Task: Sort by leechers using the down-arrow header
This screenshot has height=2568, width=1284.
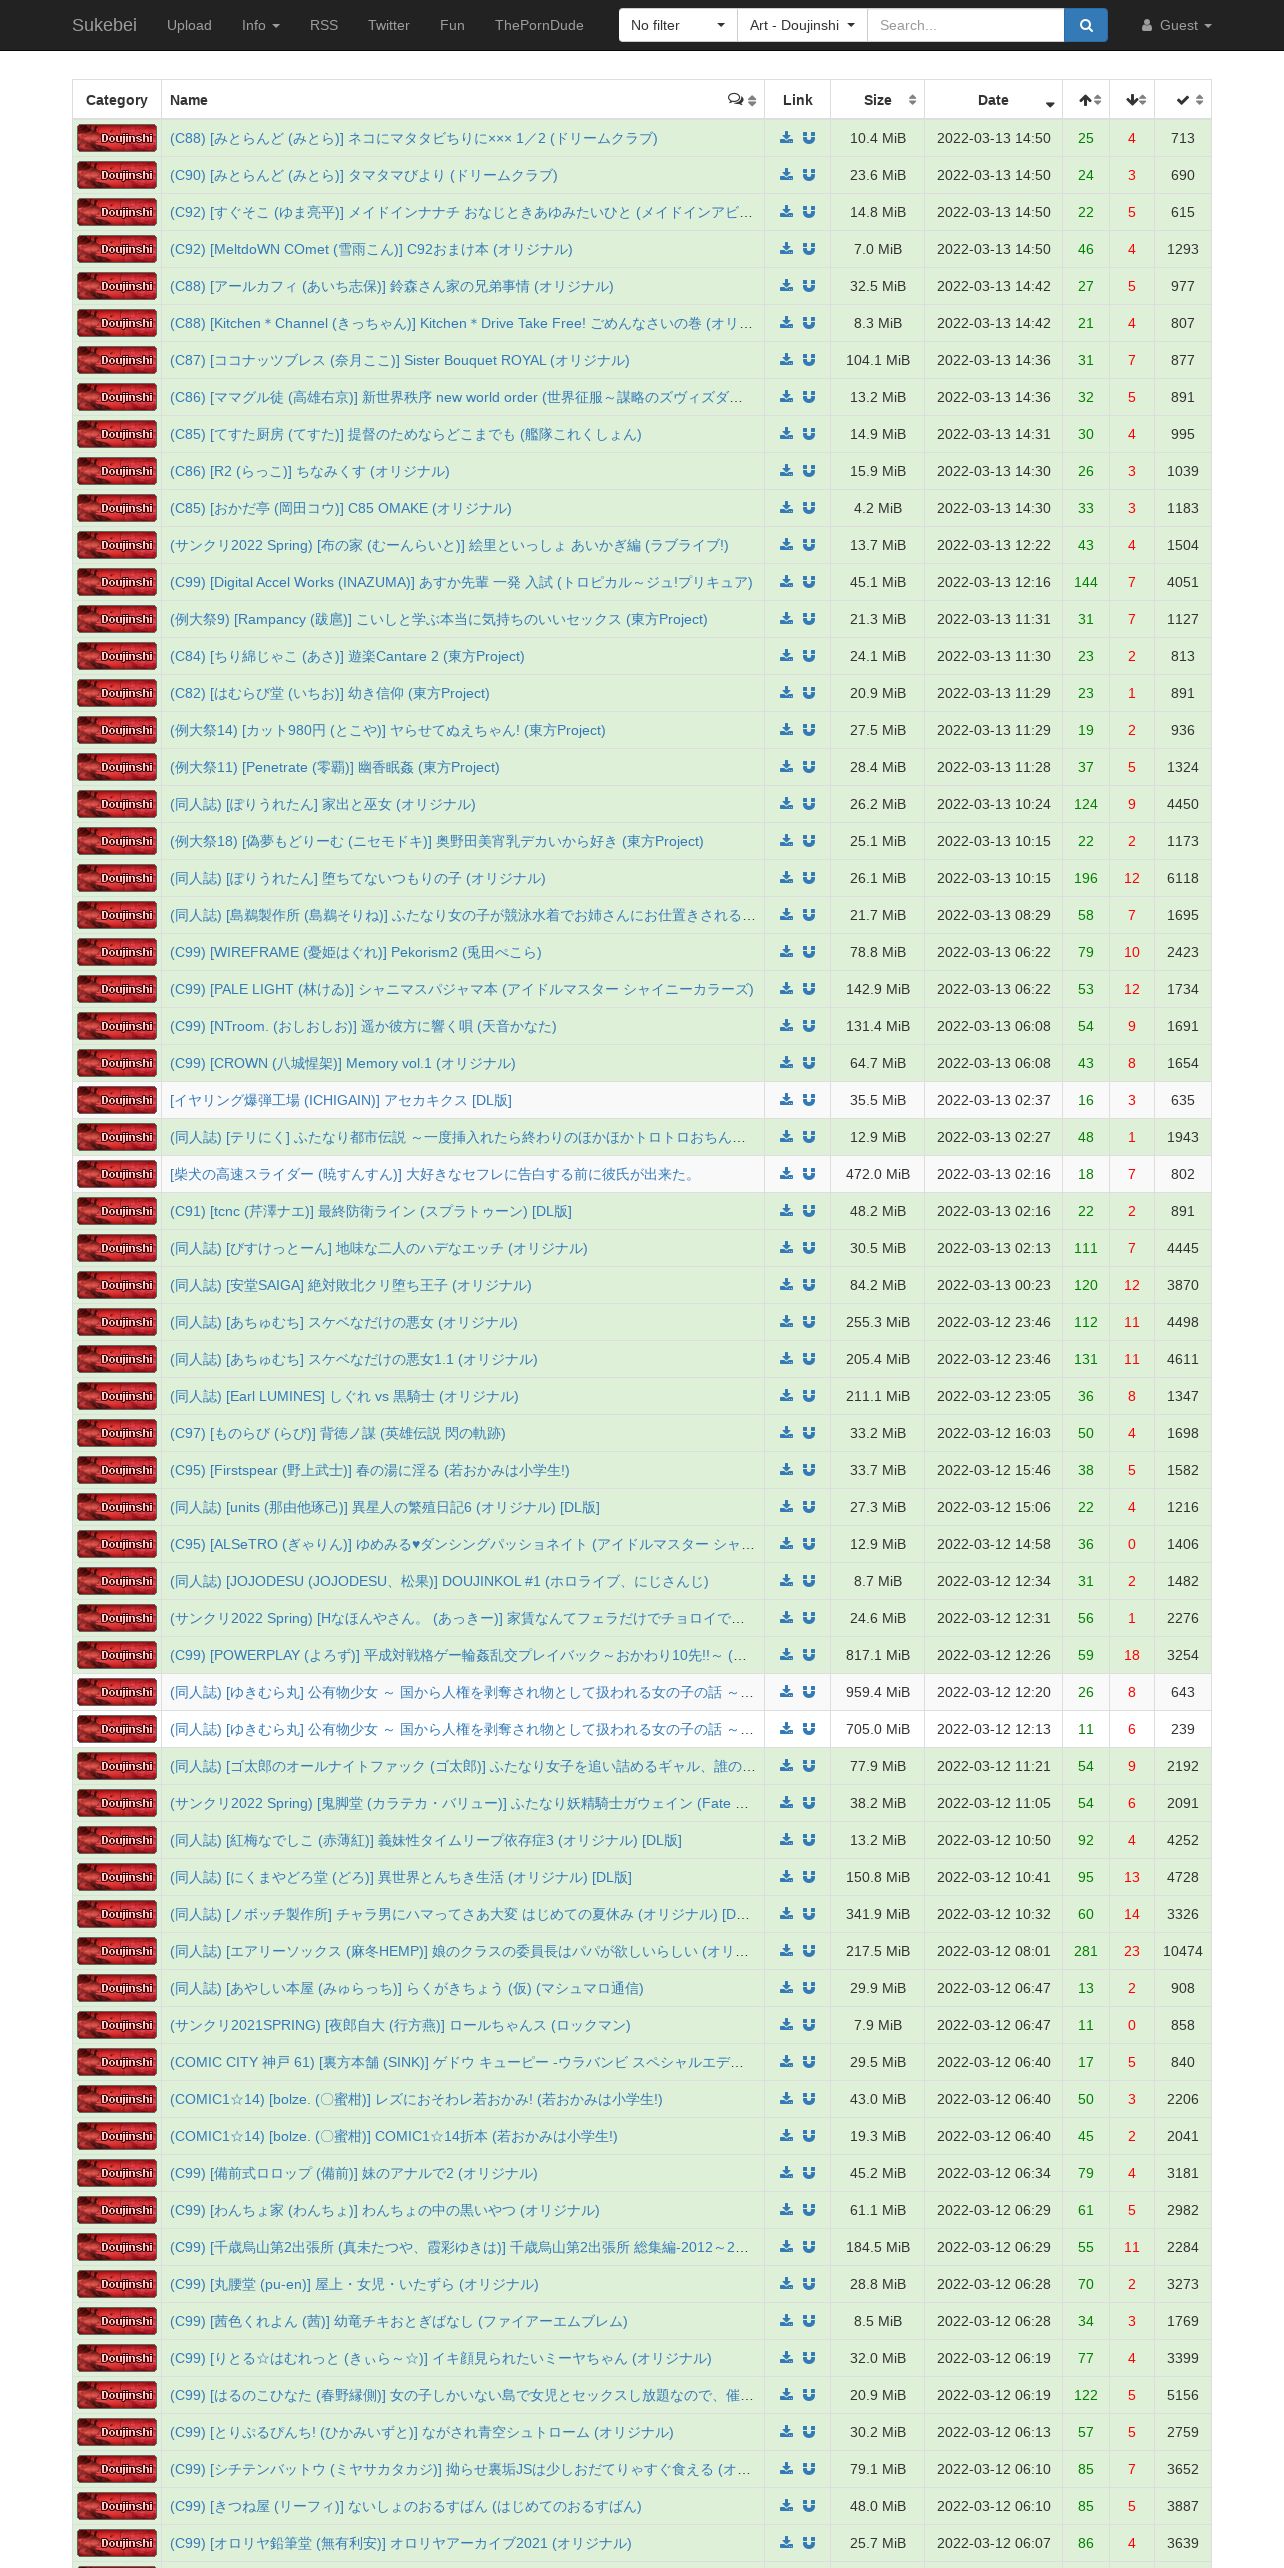Action: pos(1132,100)
